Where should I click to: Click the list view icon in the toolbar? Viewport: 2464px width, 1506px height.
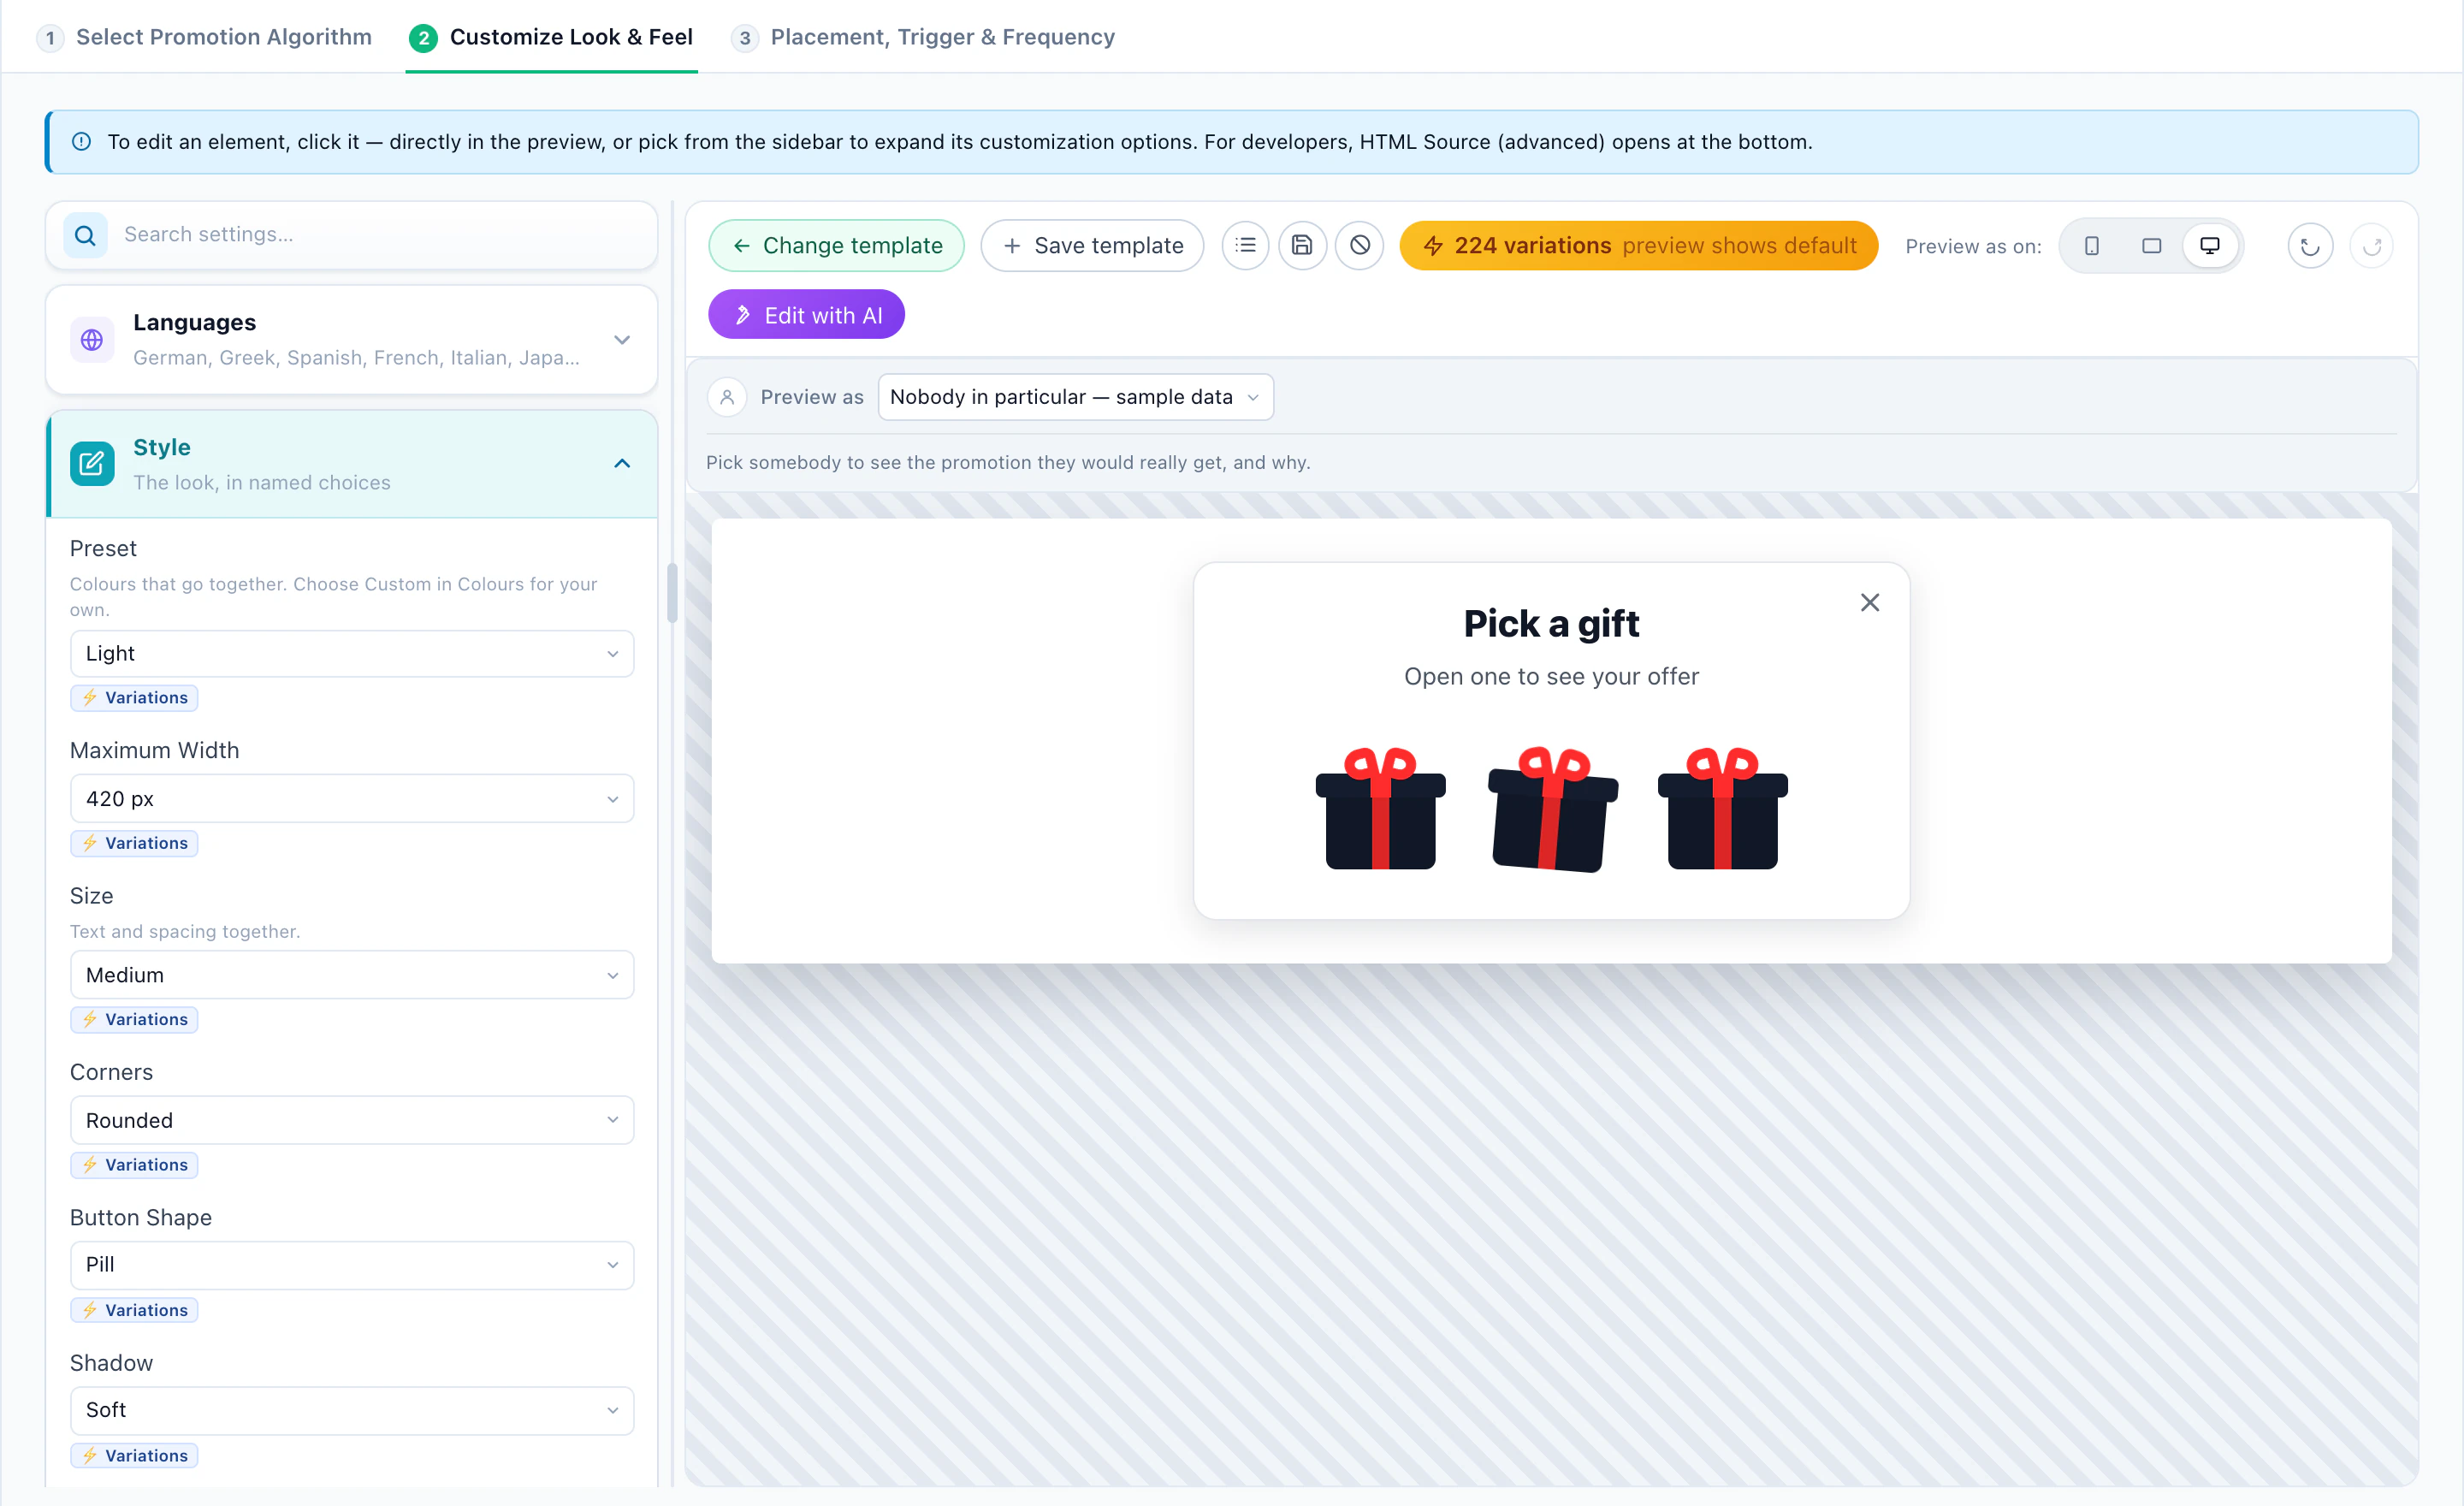point(1245,245)
